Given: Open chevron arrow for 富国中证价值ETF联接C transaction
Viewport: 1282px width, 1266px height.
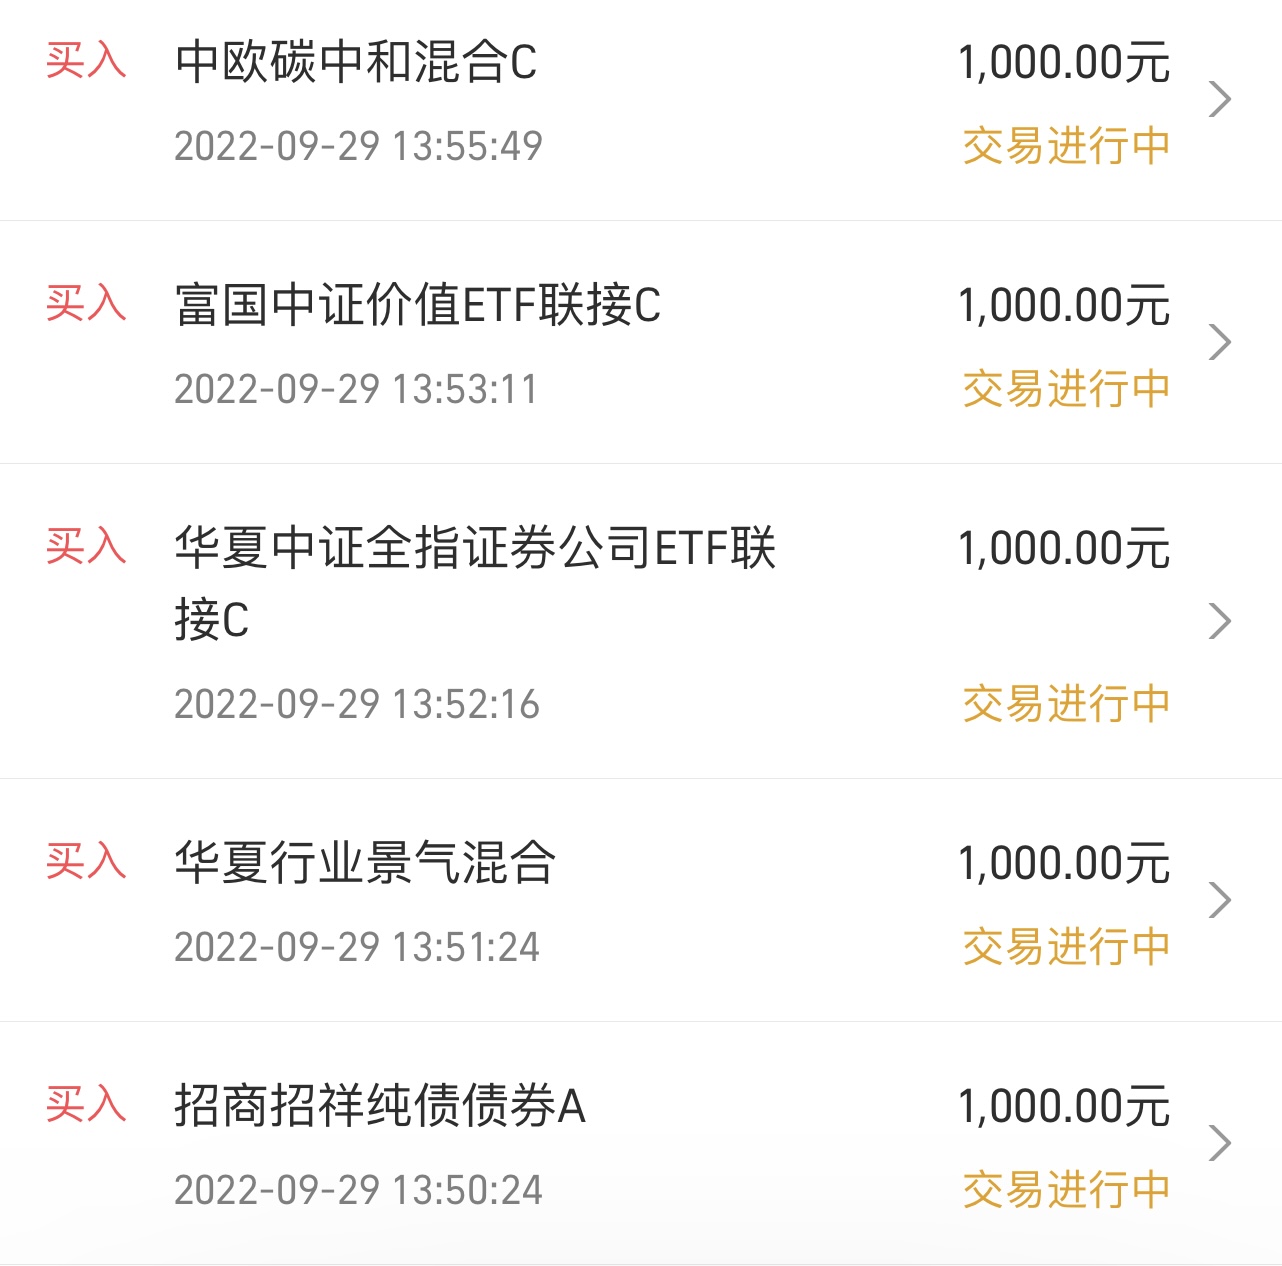Looking at the screenshot, I should 1219,342.
